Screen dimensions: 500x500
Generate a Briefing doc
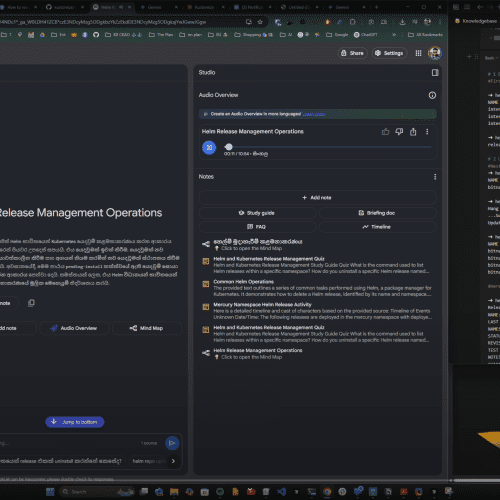coord(378,213)
